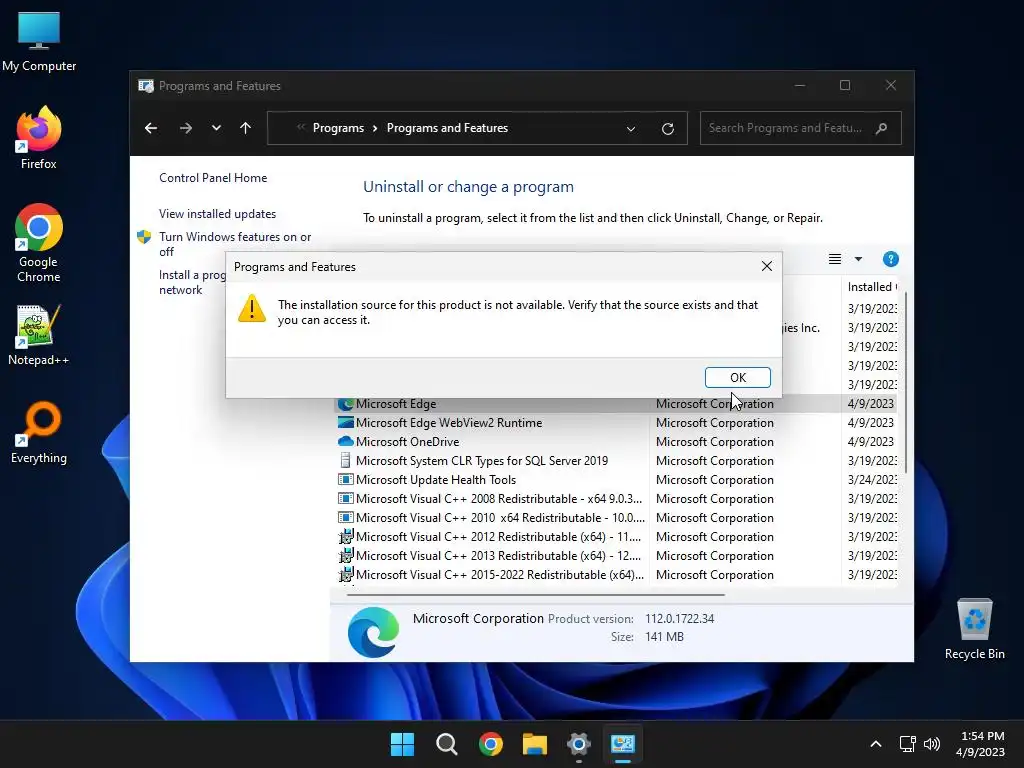Open Google Chrome desktop shortcut
The width and height of the screenshot is (1024, 768).
tap(39, 243)
